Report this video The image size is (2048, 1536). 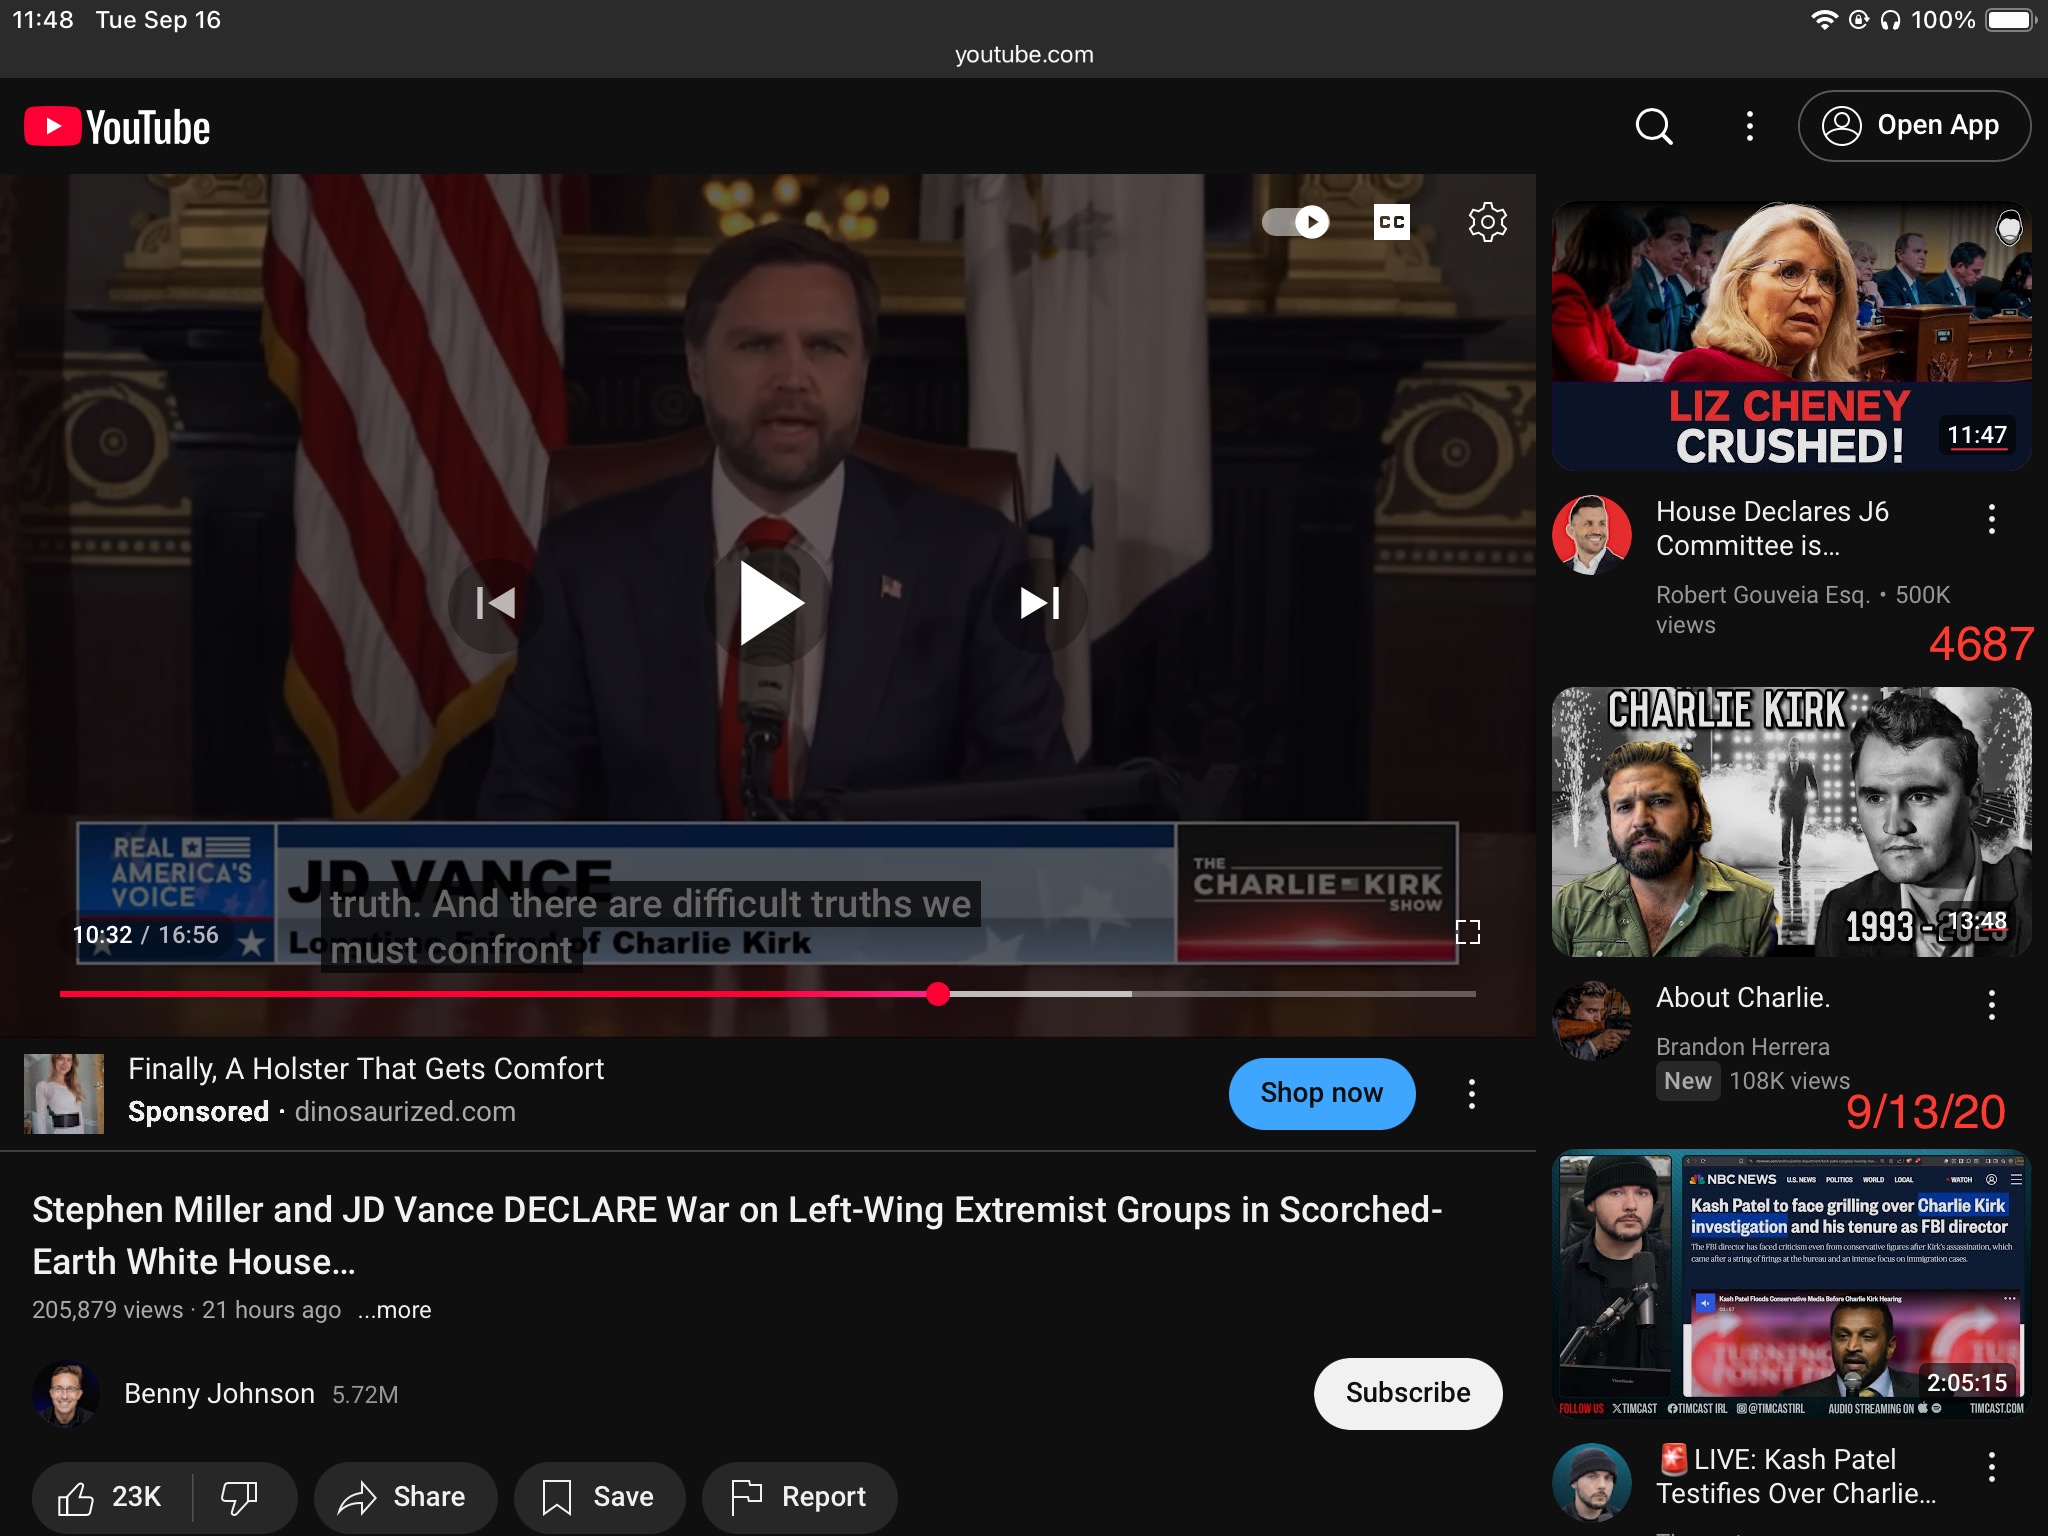click(x=799, y=1497)
